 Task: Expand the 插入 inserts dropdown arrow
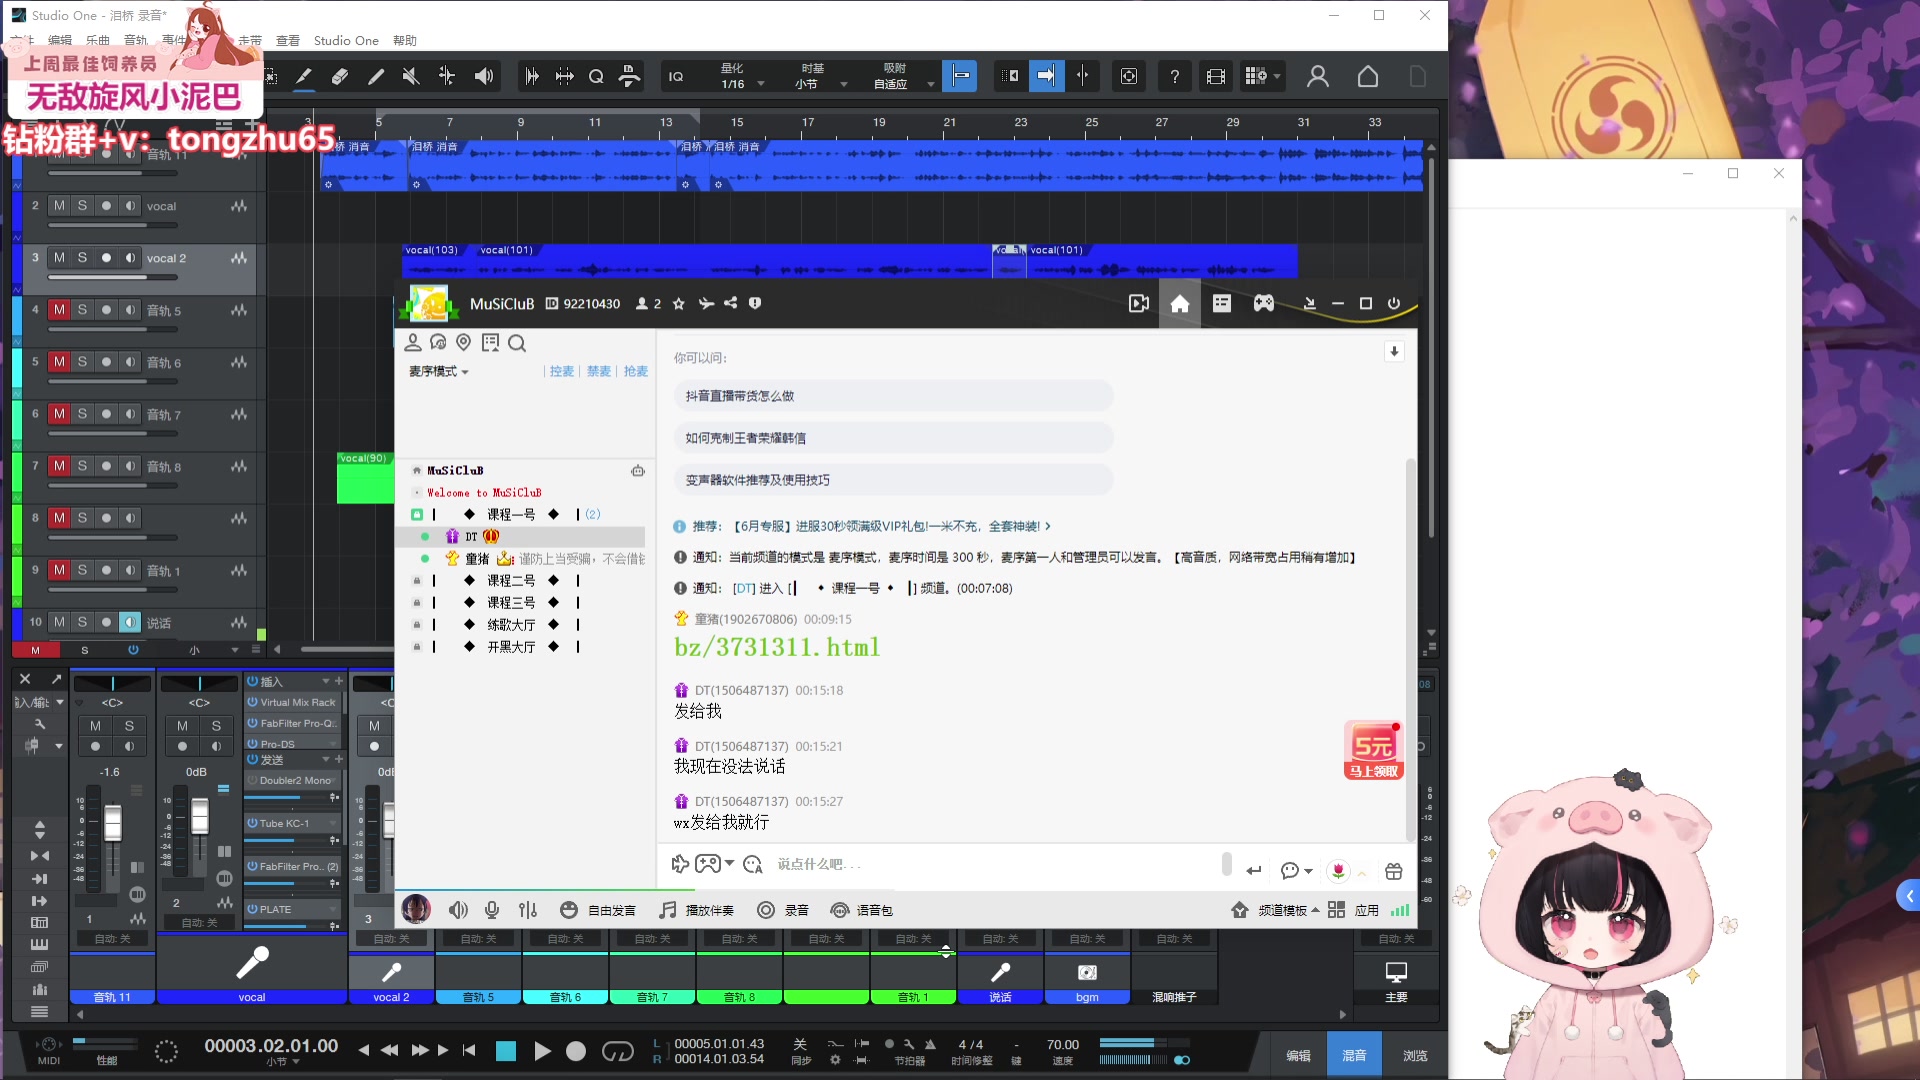click(x=325, y=681)
